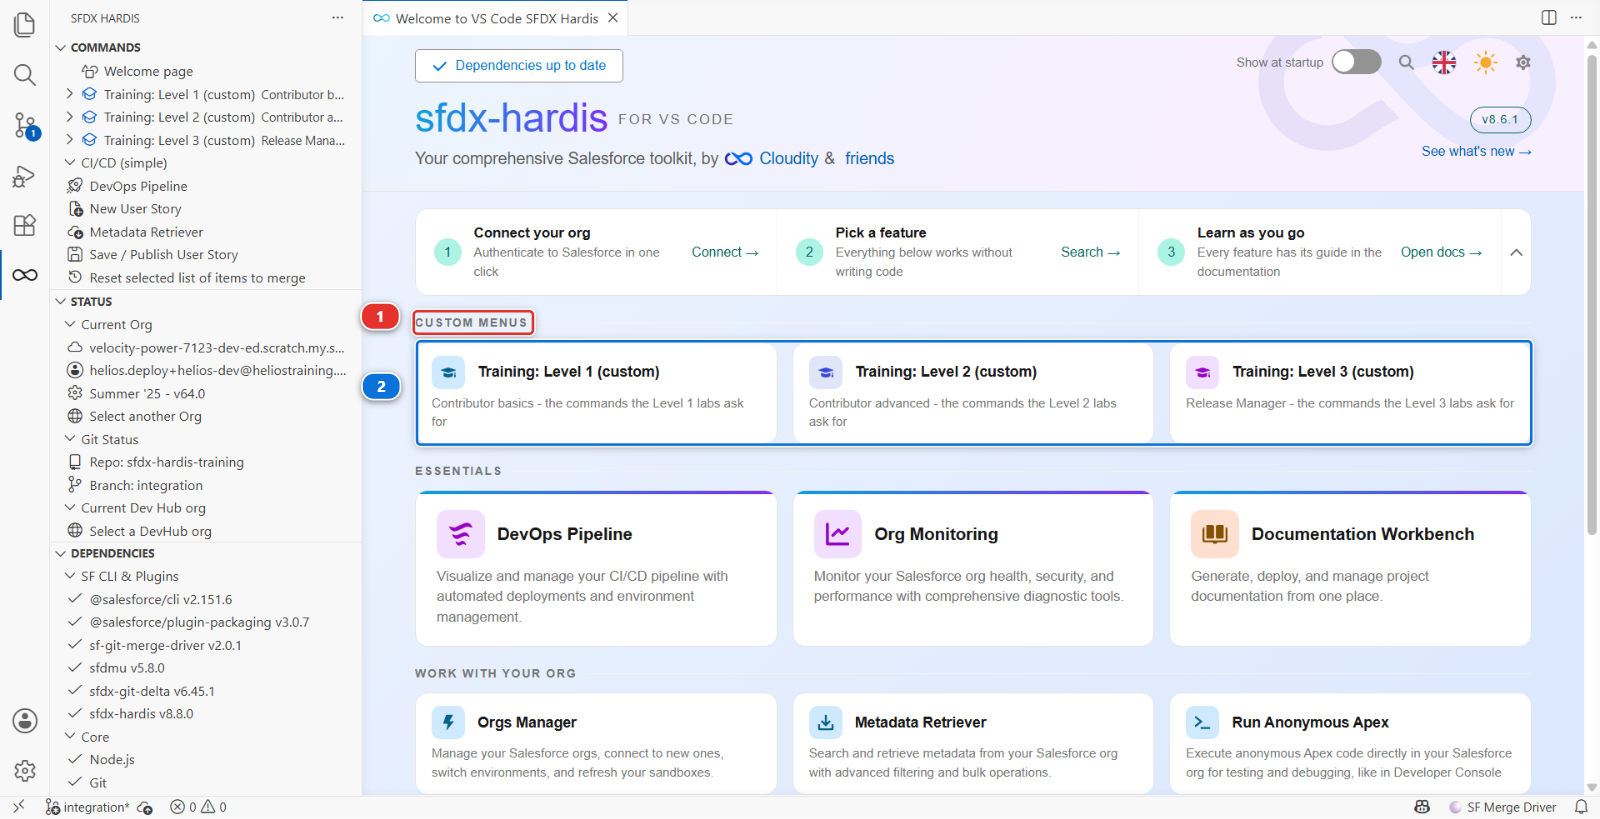Image resolution: width=1600 pixels, height=819 pixels.
Task: Click the Metadata Retriever download icon
Action: click(825, 722)
